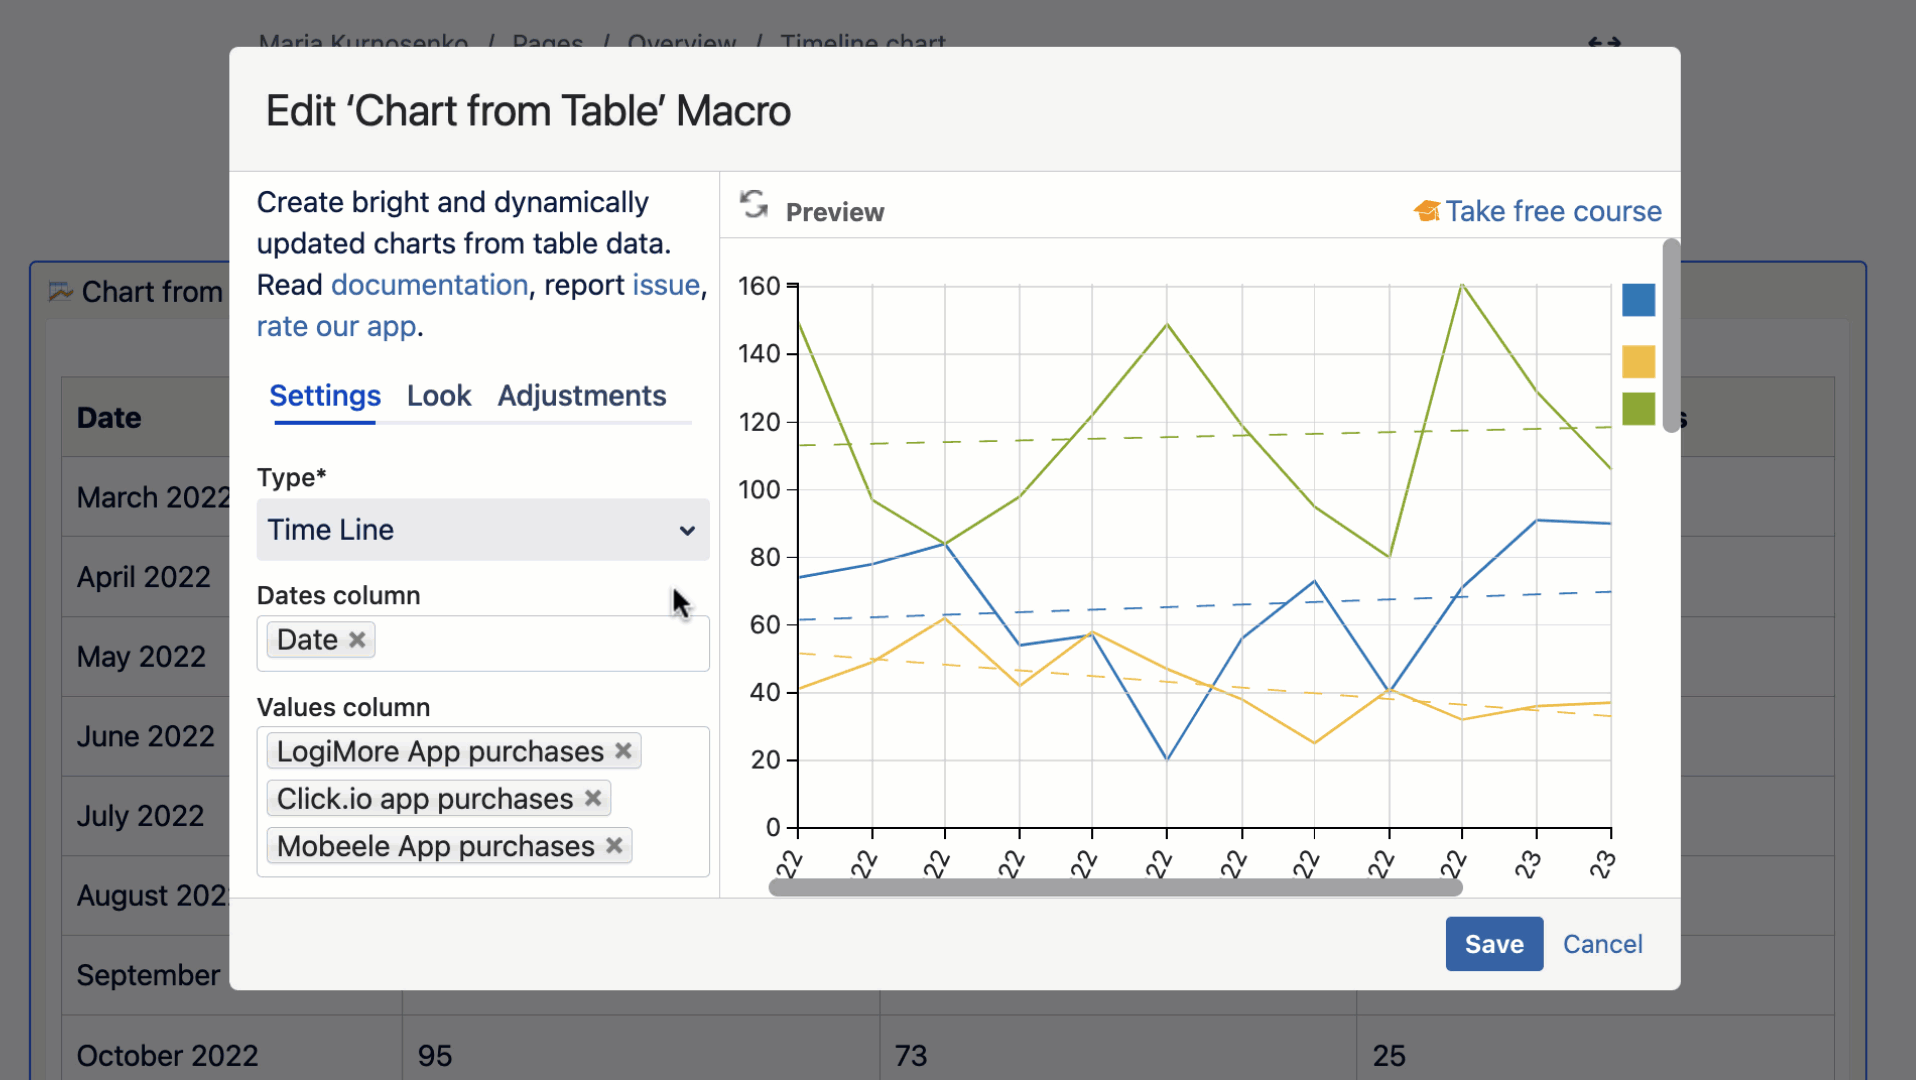The width and height of the screenshot is (1916, 1080).
Task: Click the Save button
Action: (1494, 944)
